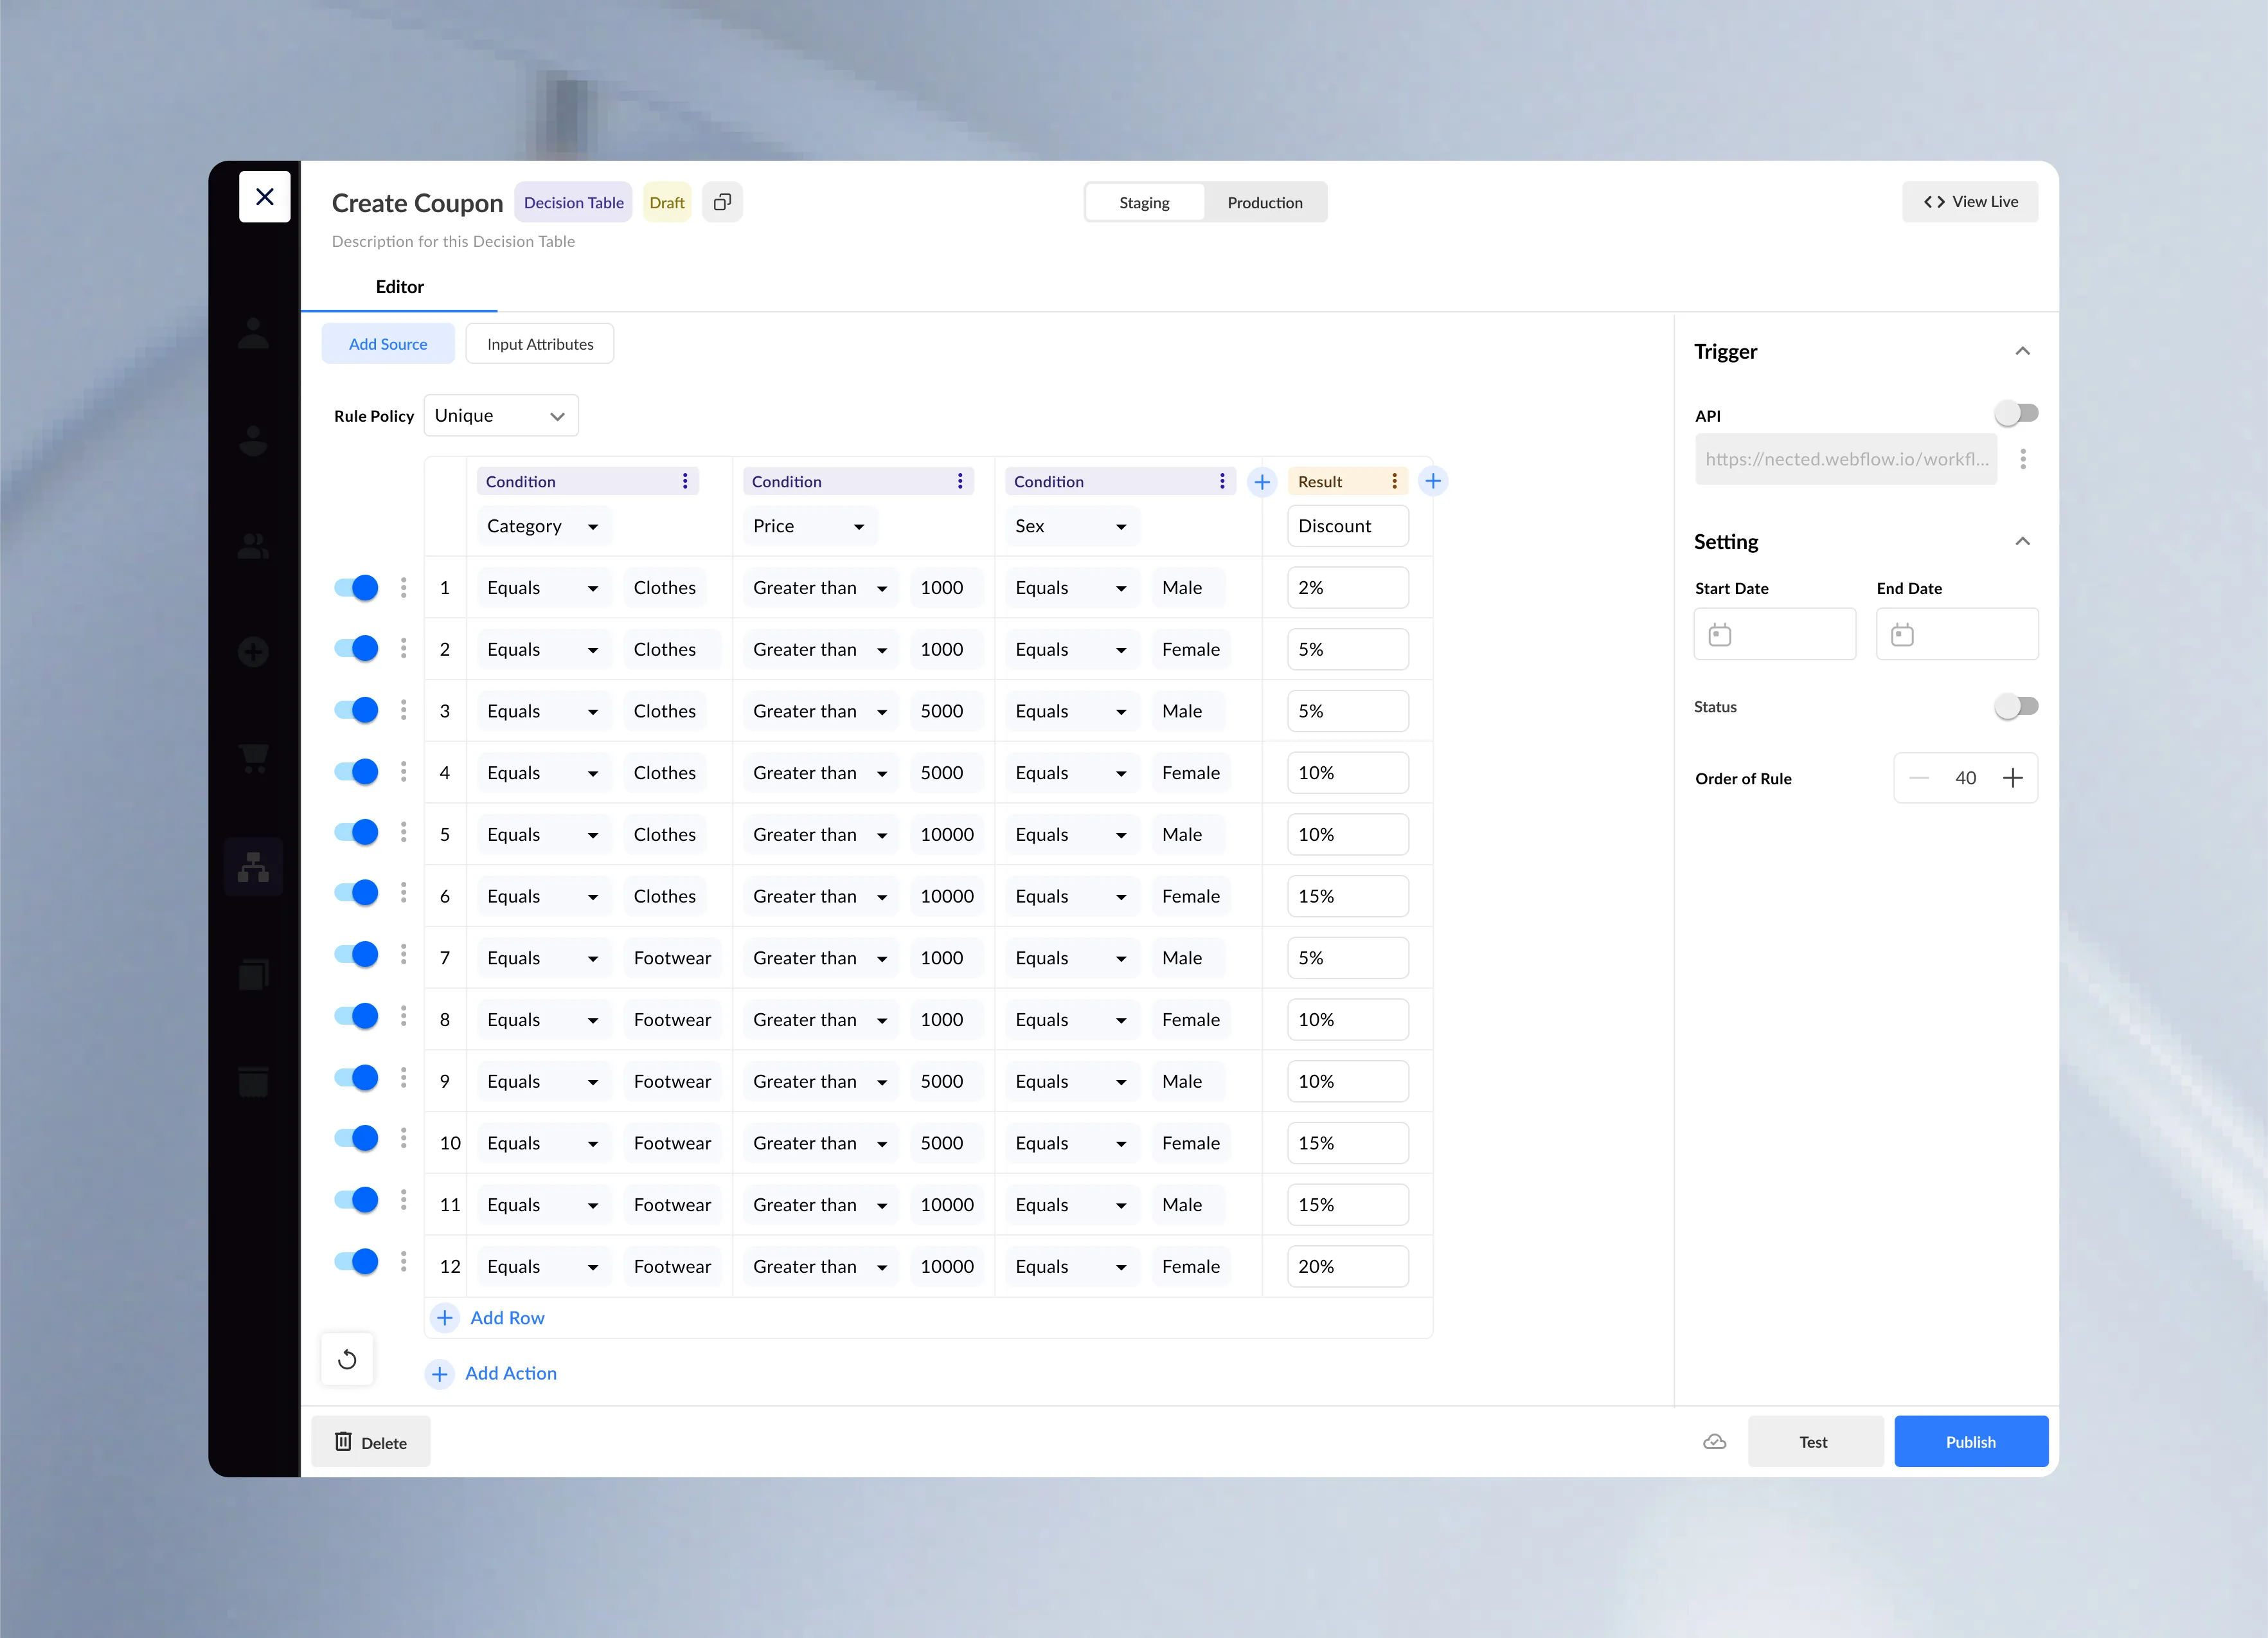Image resolution: width=2268 pixels, height=1638 pixels.
Task: Enable the API trigger toggle
Action: pos(2017,412)
